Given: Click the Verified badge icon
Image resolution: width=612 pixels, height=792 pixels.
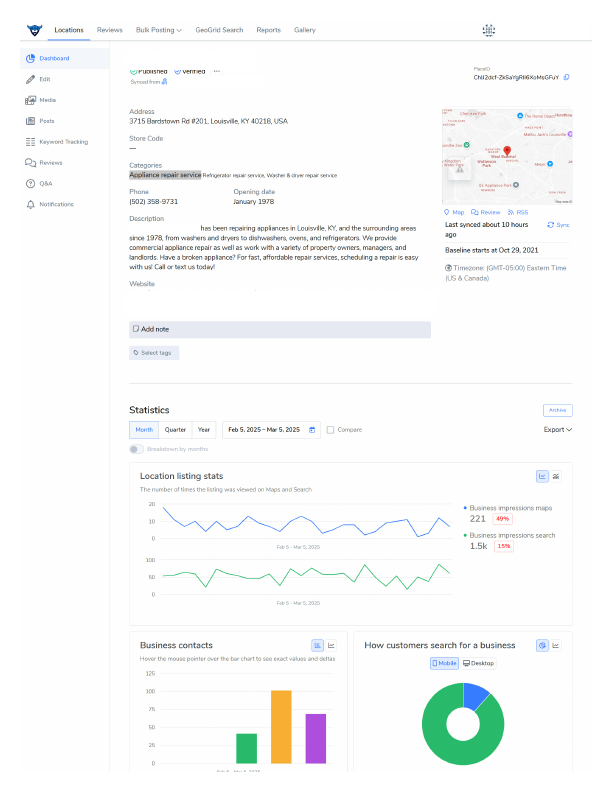Looking at the screenshot, I should tap(177, 71).
